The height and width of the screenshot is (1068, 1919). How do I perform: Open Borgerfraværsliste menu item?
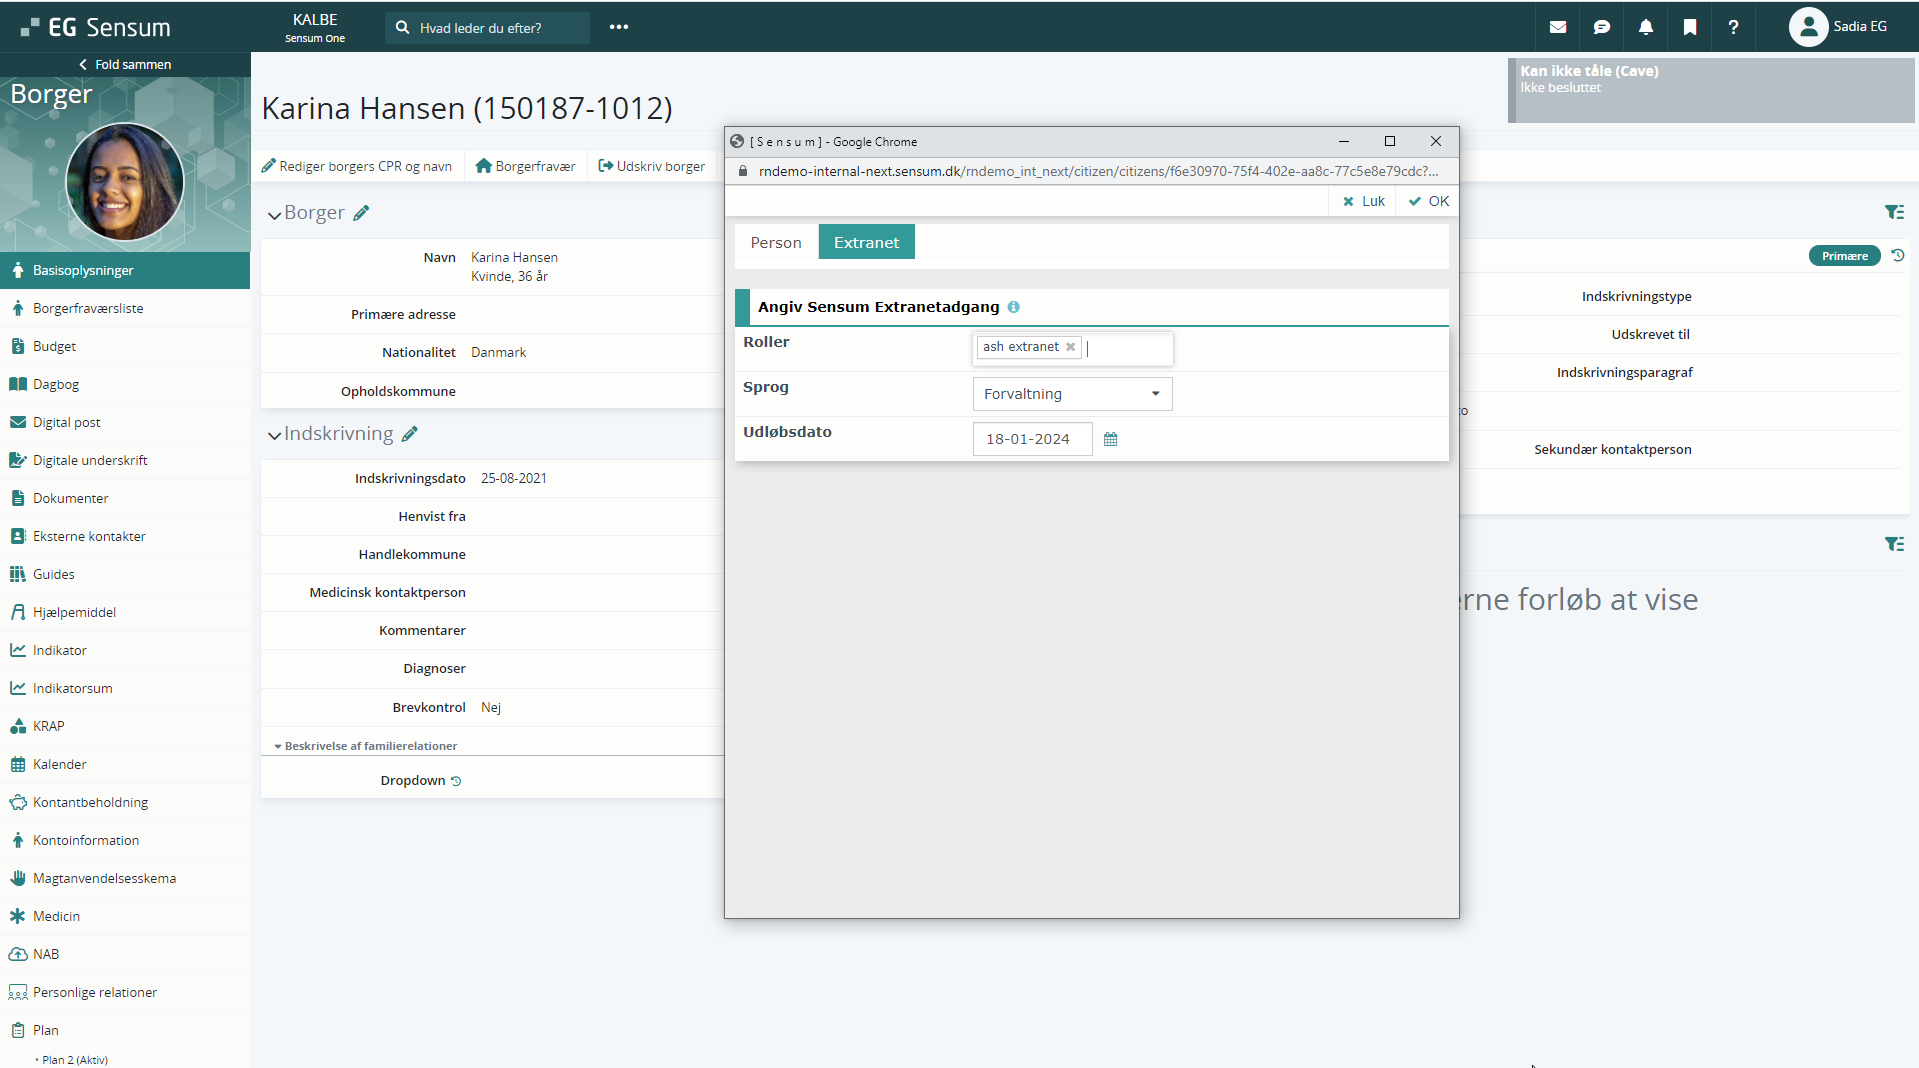point(125,308)
